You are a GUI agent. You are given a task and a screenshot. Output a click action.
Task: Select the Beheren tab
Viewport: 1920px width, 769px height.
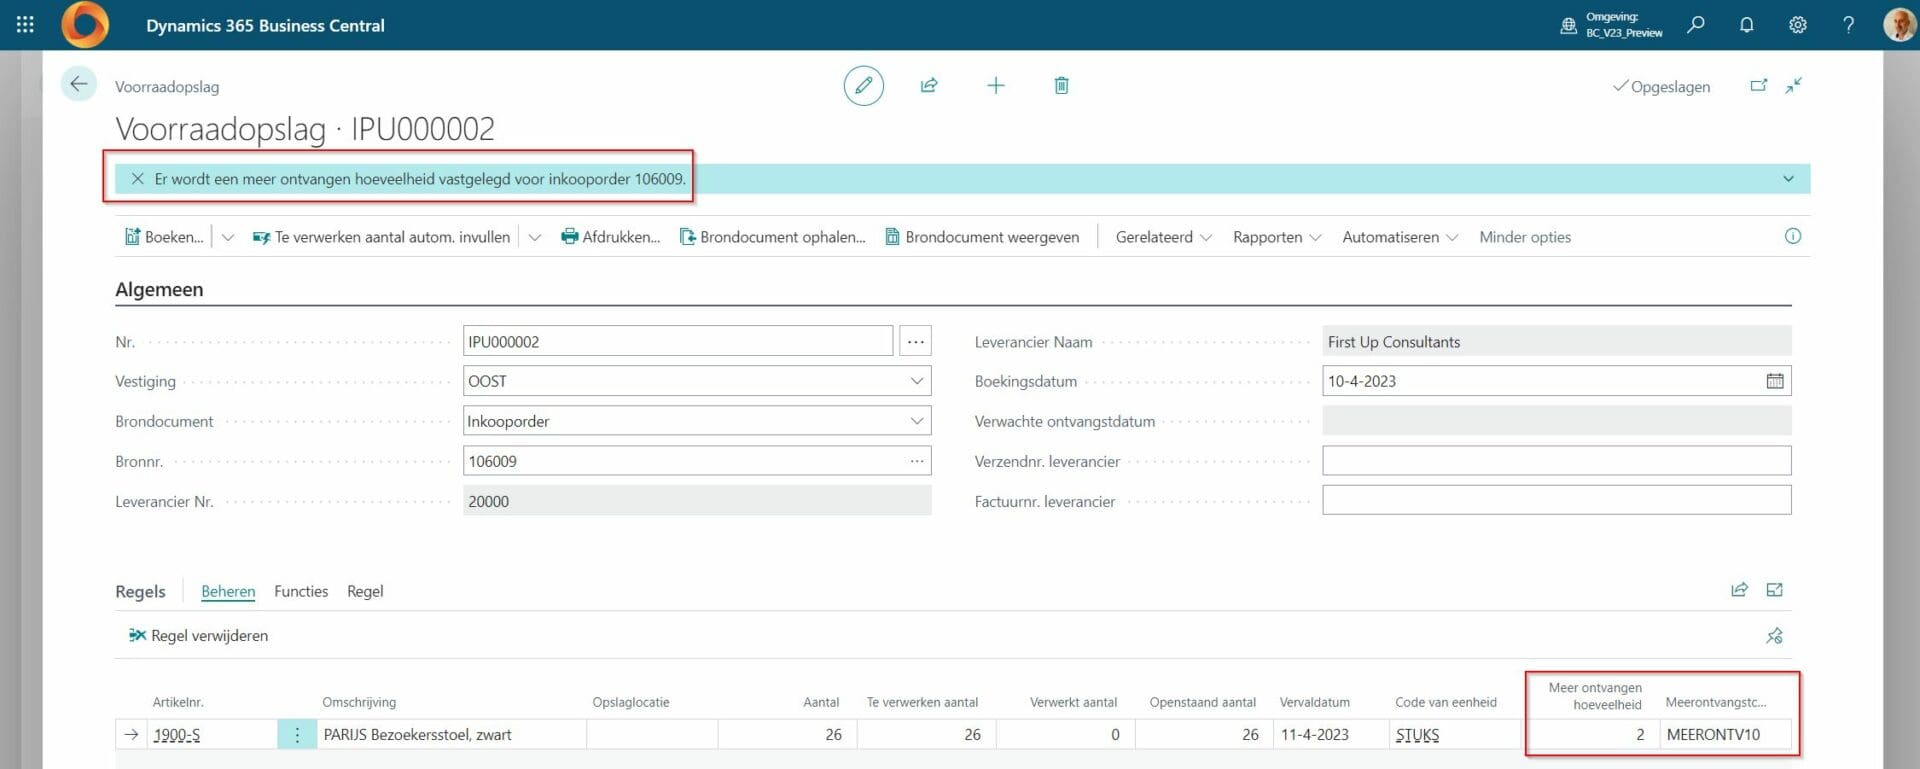228,591
